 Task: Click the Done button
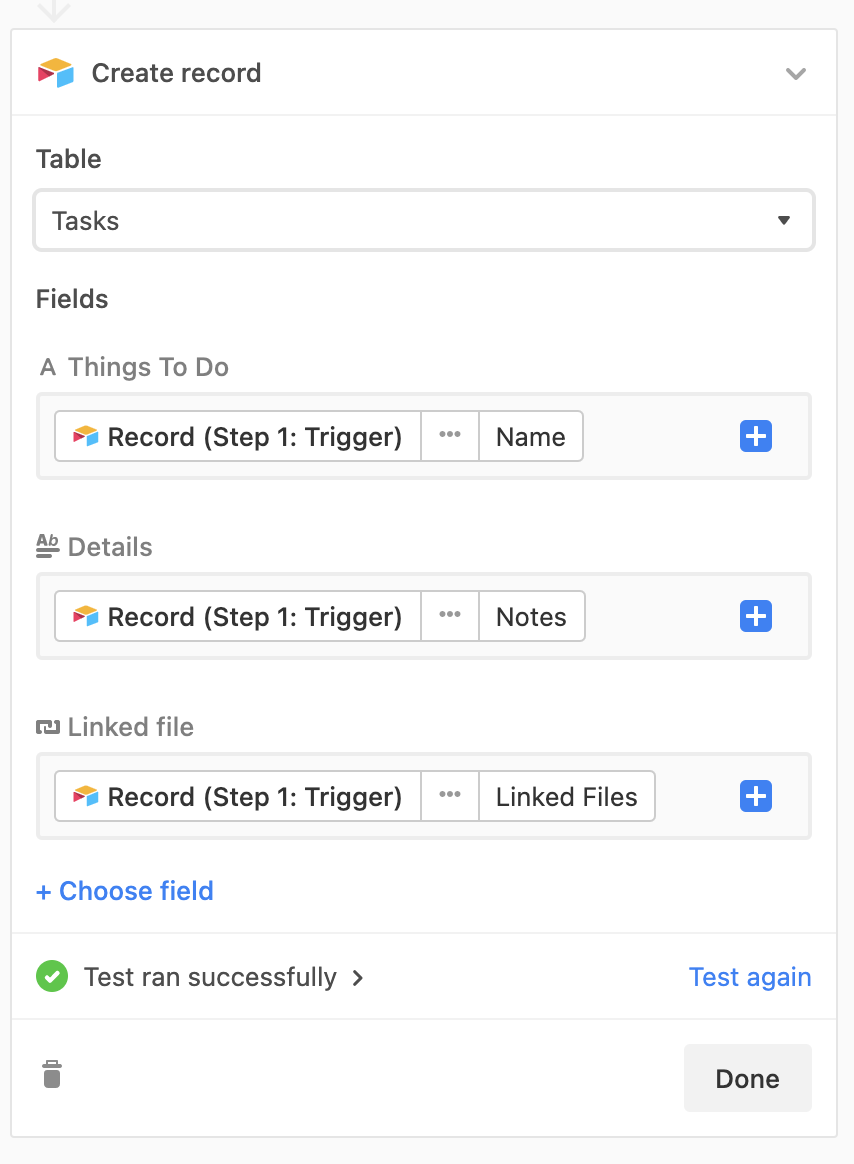(x=748, y=1078)
